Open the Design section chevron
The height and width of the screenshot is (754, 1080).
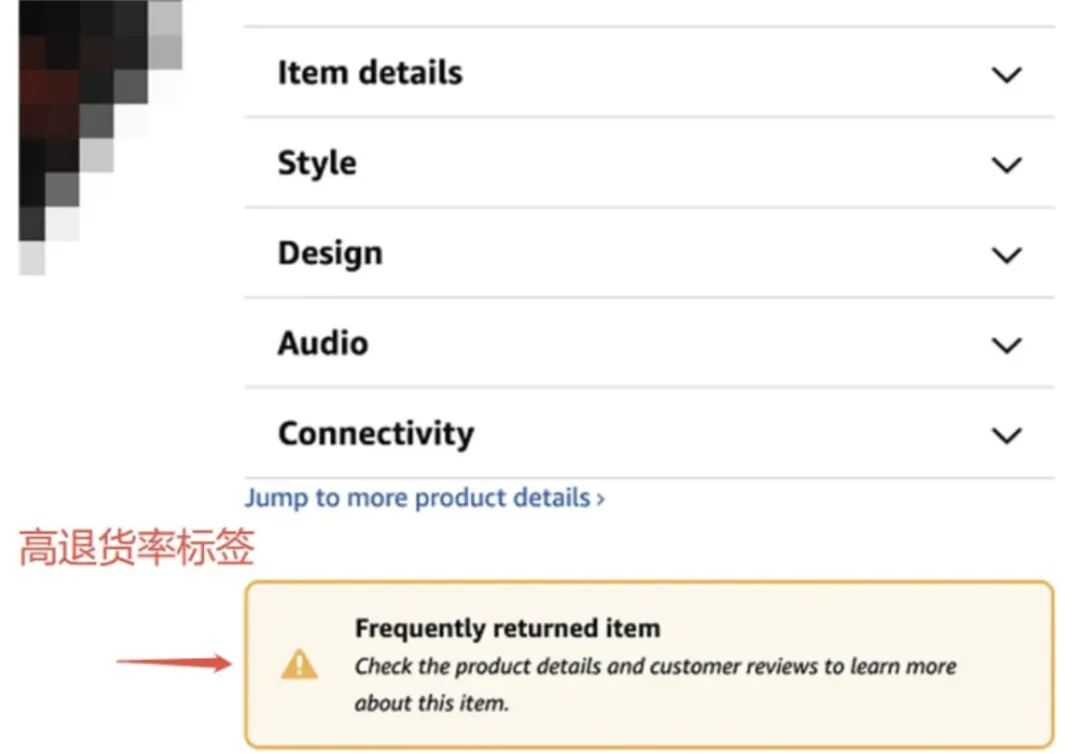(1006, 255)
